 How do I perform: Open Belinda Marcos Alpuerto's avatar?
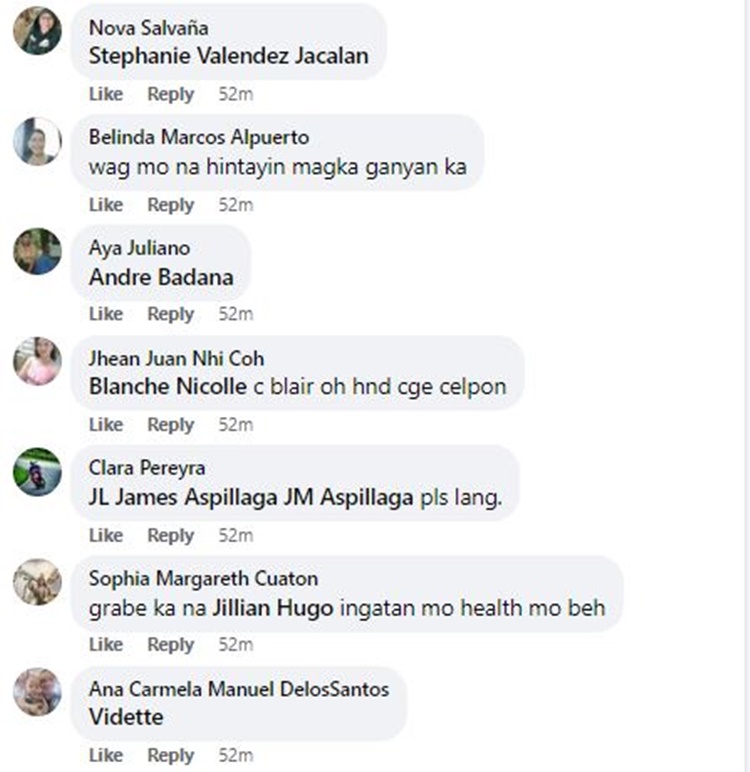pyautogui.click(x=37, y=141)
